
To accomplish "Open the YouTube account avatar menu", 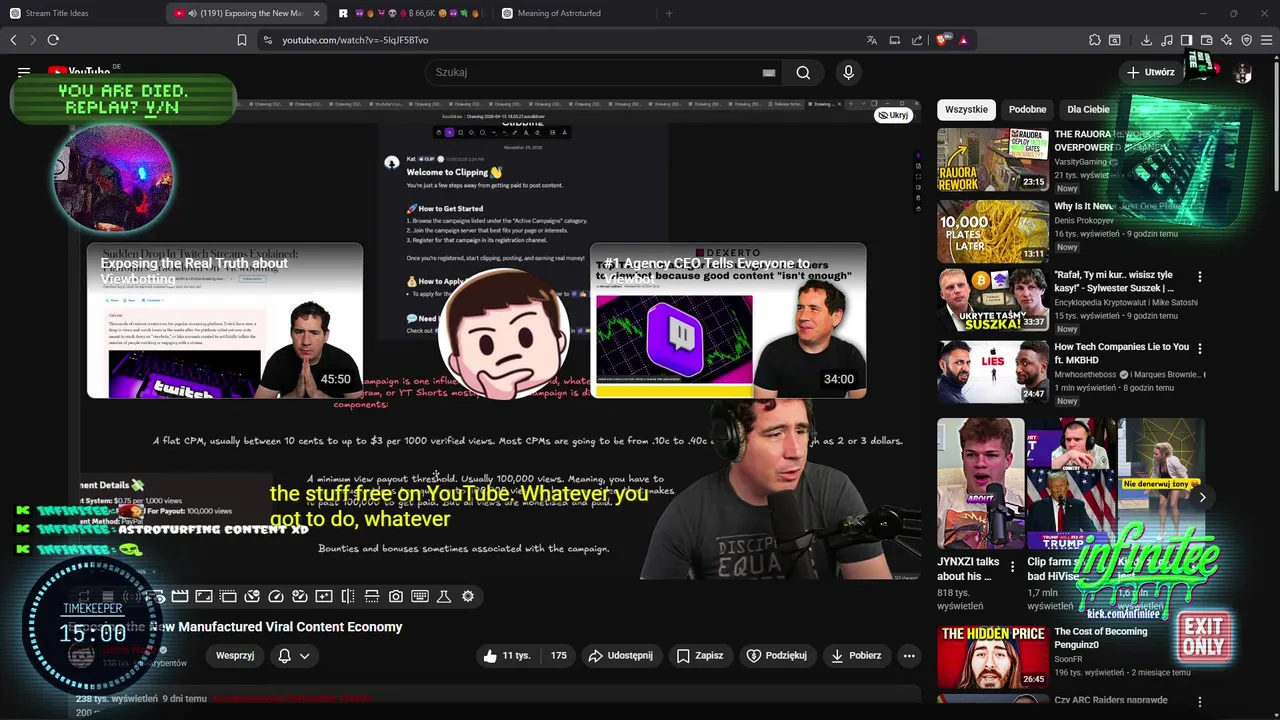I will tap(1243, 74).
